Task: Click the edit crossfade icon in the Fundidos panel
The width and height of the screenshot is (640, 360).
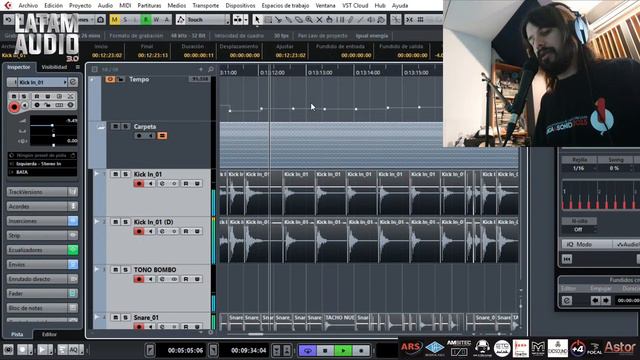Action: coord(567,300)
